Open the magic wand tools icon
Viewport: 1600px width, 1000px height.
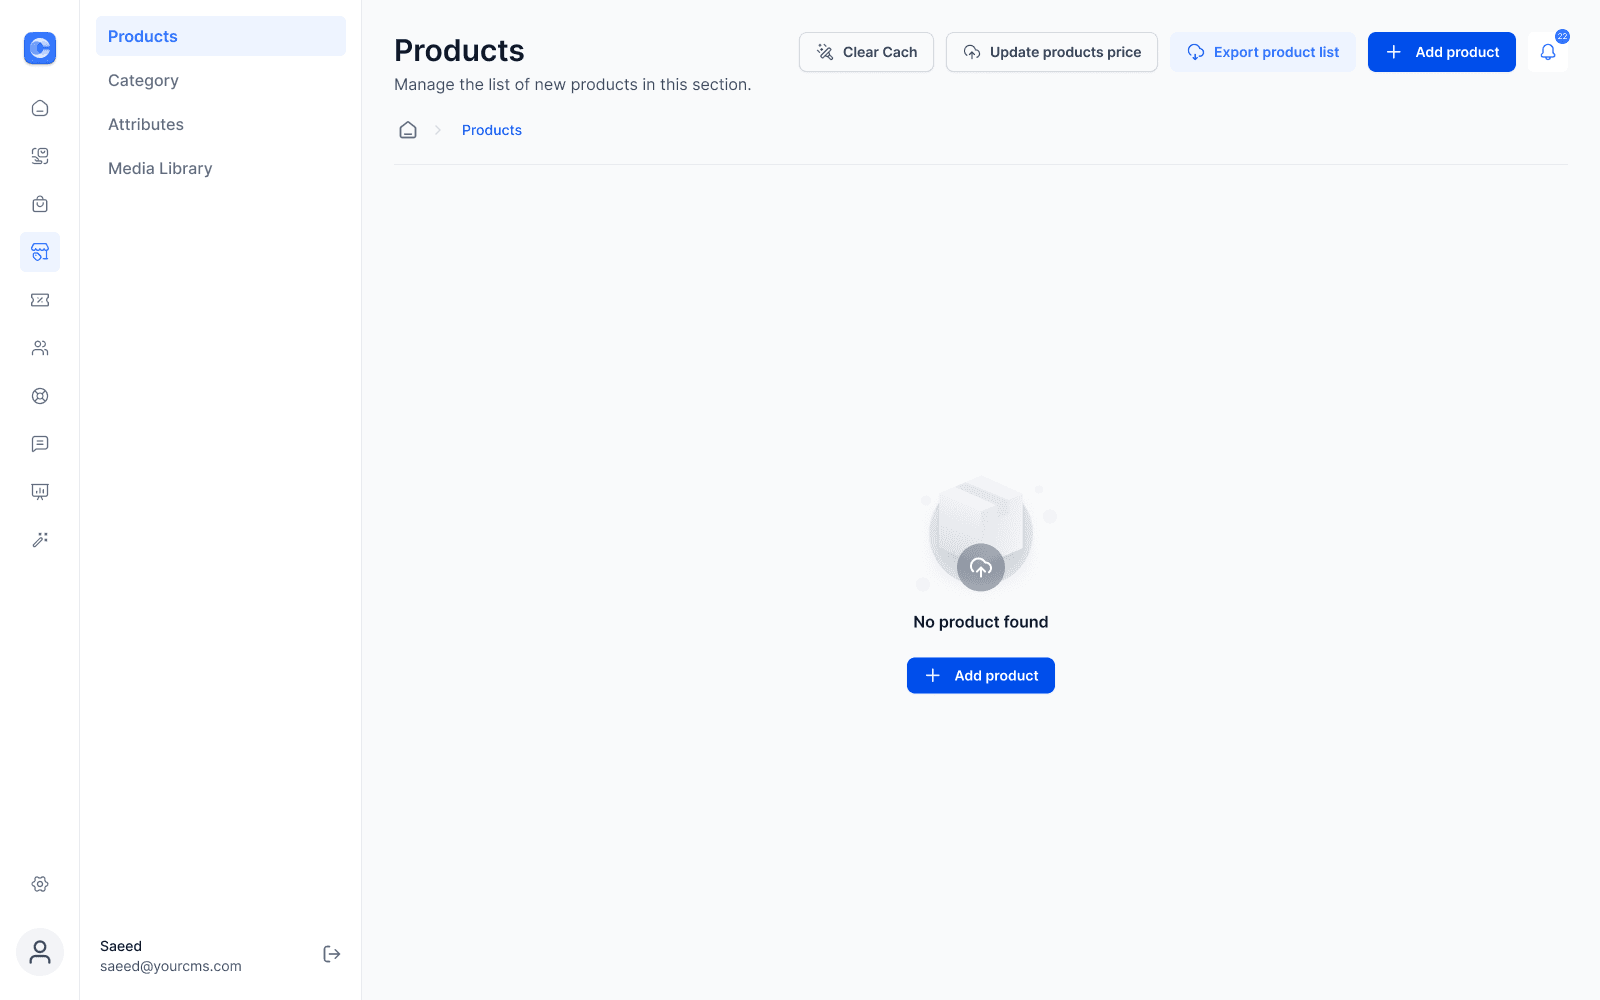click(40, 540)
